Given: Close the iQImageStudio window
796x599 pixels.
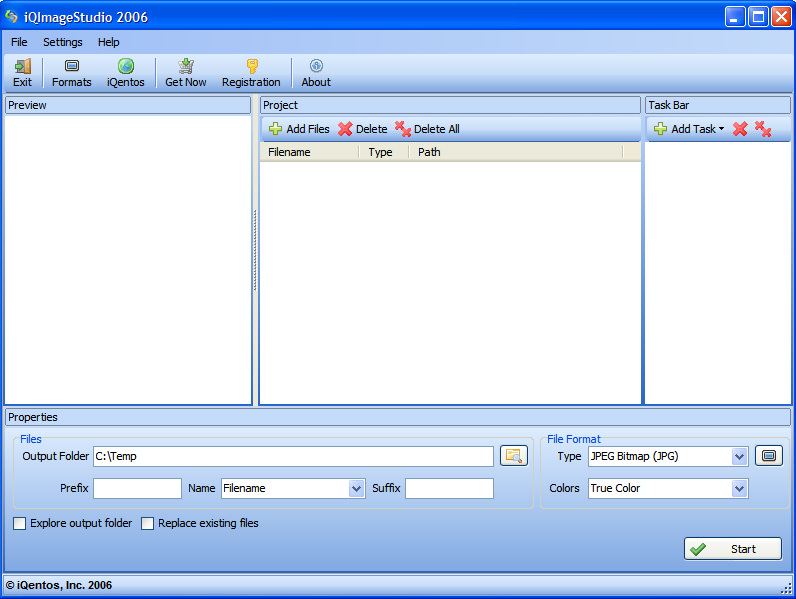Looking at the screenshot, I should [x=781, y=17].
